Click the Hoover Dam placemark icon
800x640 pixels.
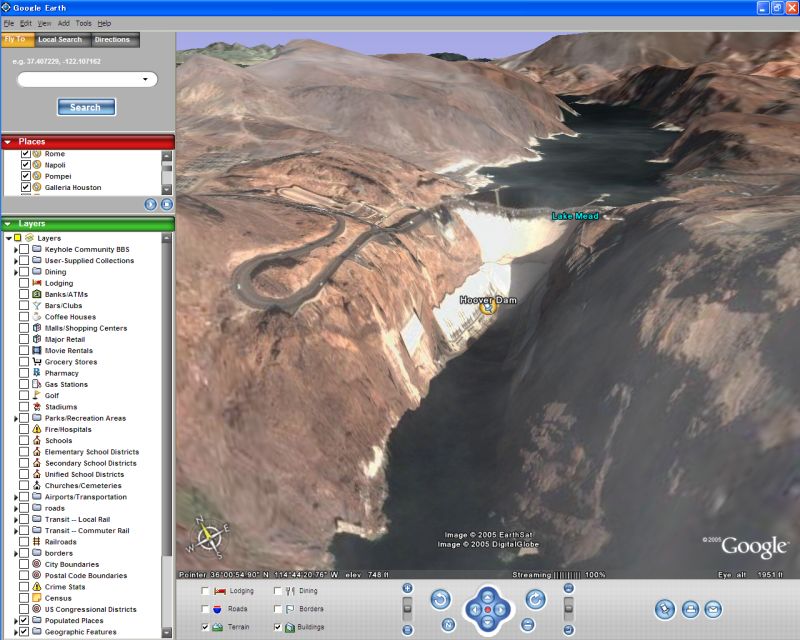(x=488, y=309)
